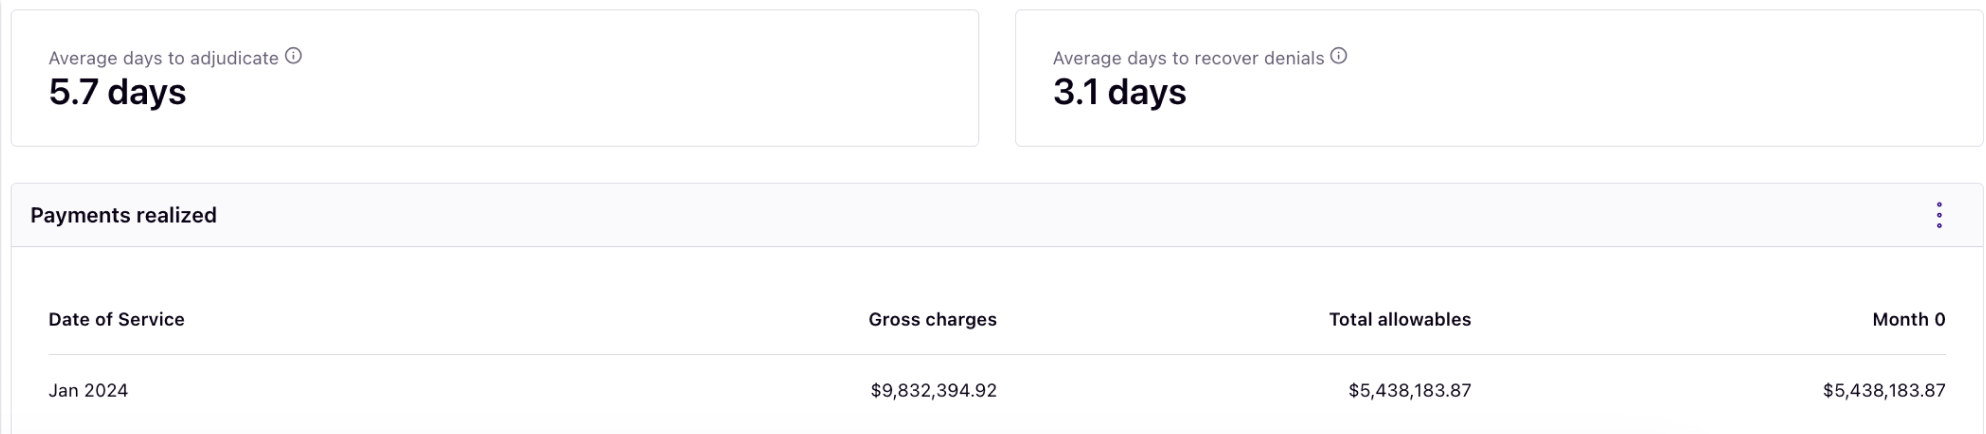
Task: Click the Total allowables $5,438,183.87 cell
Action: click(x=1409, y=390)
